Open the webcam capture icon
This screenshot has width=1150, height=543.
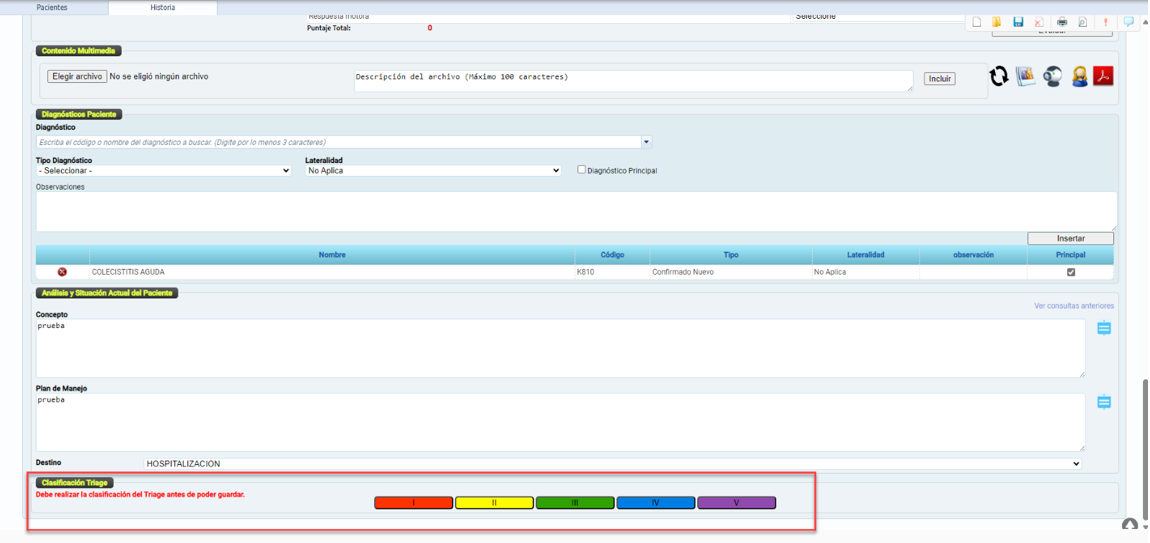pos(1052,77)
